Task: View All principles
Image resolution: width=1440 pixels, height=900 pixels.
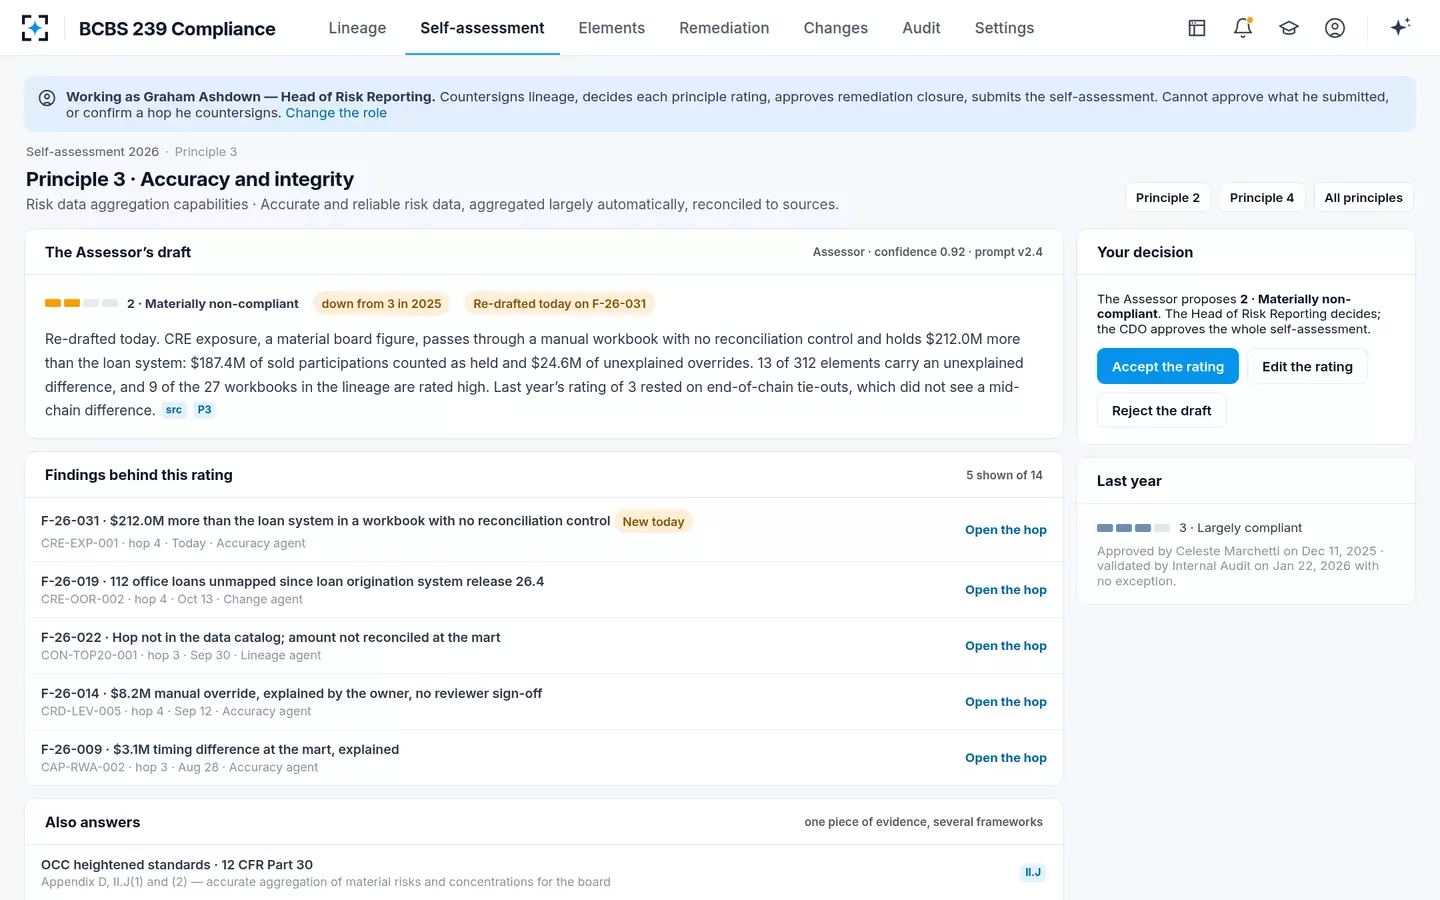Action: pos(1363,197)
